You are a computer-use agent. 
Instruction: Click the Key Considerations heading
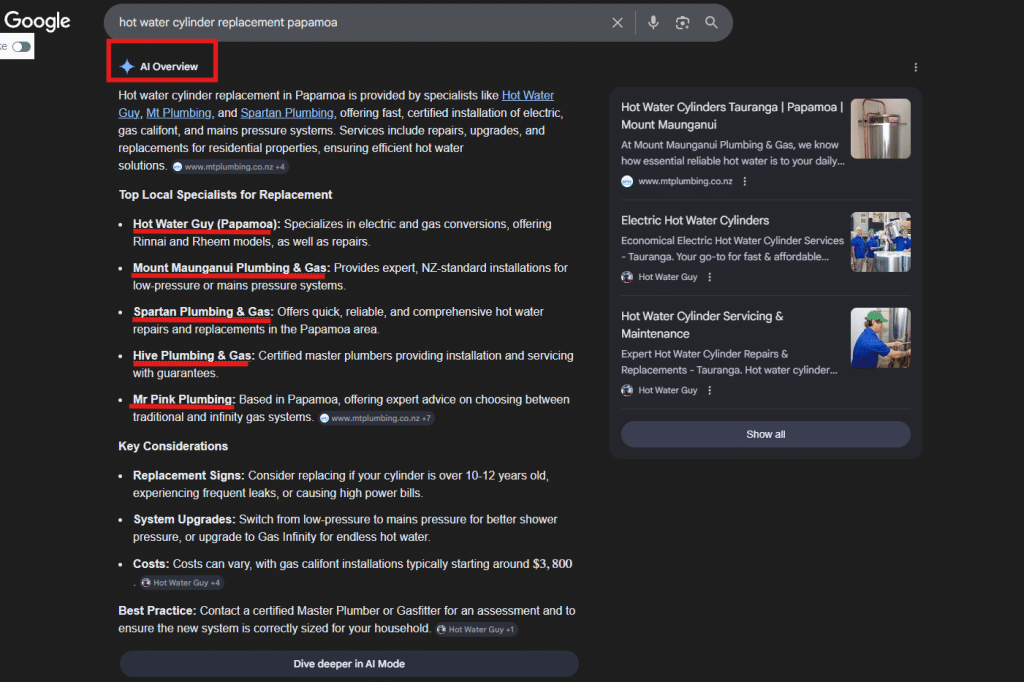coord(173,446)
